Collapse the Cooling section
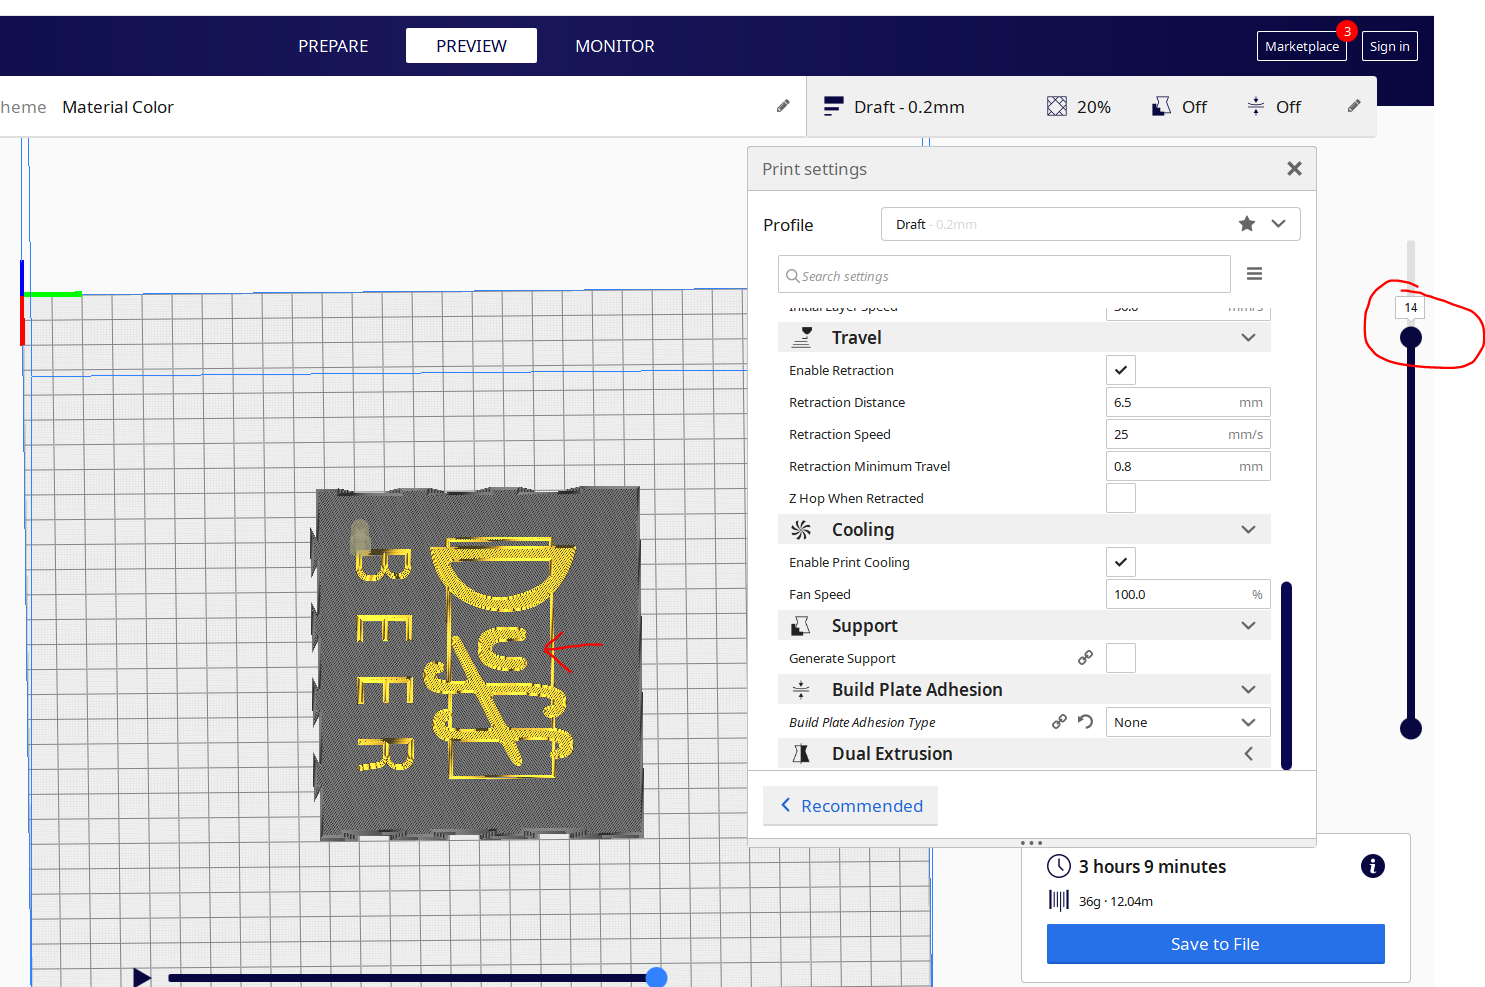The width and height of the screenshot is (1485, 987). (1248, 530)
